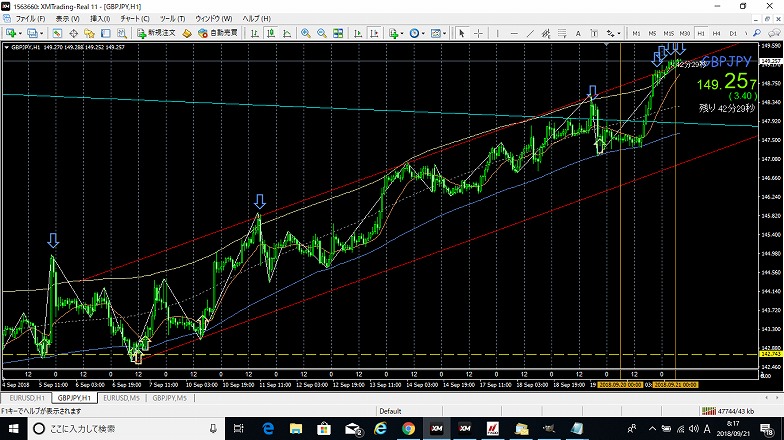784x440 pixels.
Task: Switch to EURUSD,H1 chart tab
Action: [27, 398]
